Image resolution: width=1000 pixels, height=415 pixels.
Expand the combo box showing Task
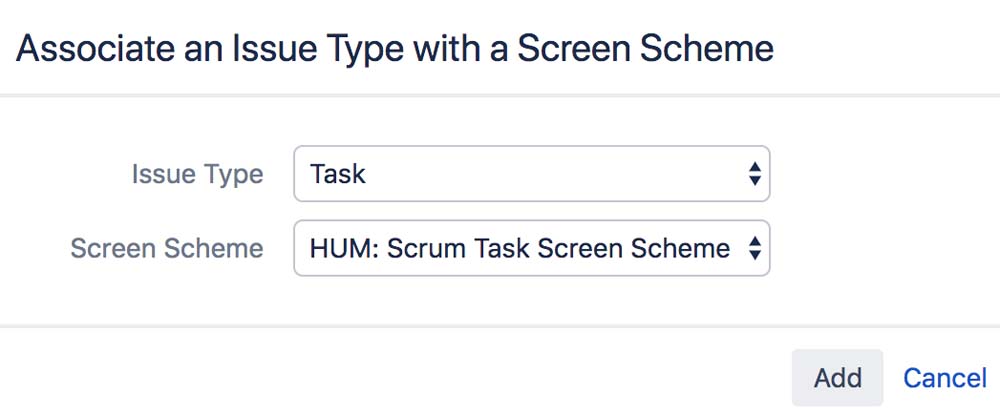click(x=531, y=174)
